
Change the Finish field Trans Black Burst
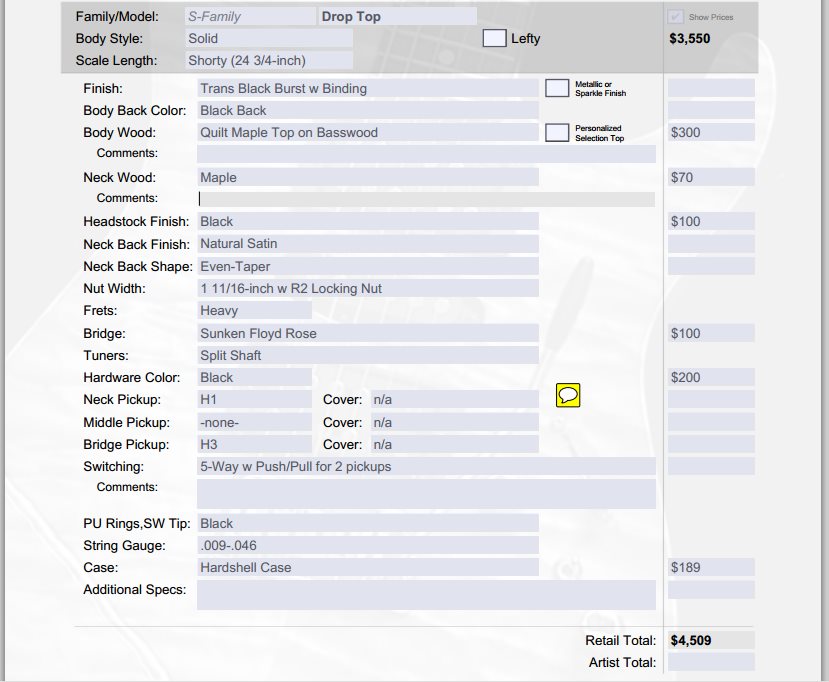pos(367,88)
